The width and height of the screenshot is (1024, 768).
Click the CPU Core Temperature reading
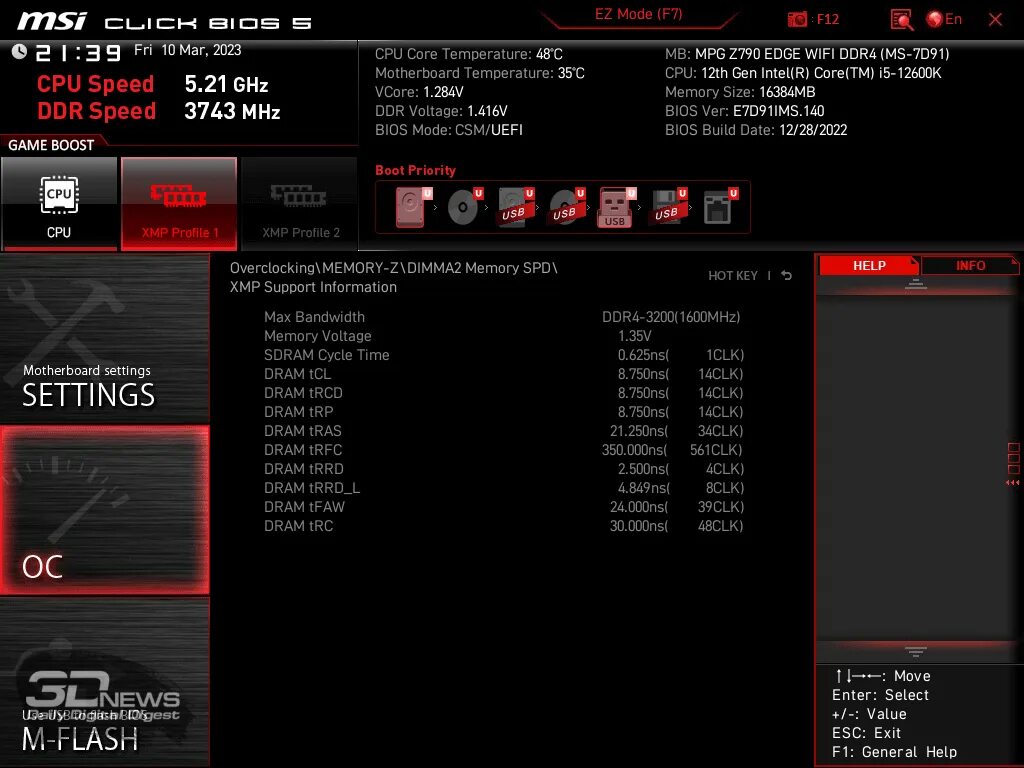469,54
